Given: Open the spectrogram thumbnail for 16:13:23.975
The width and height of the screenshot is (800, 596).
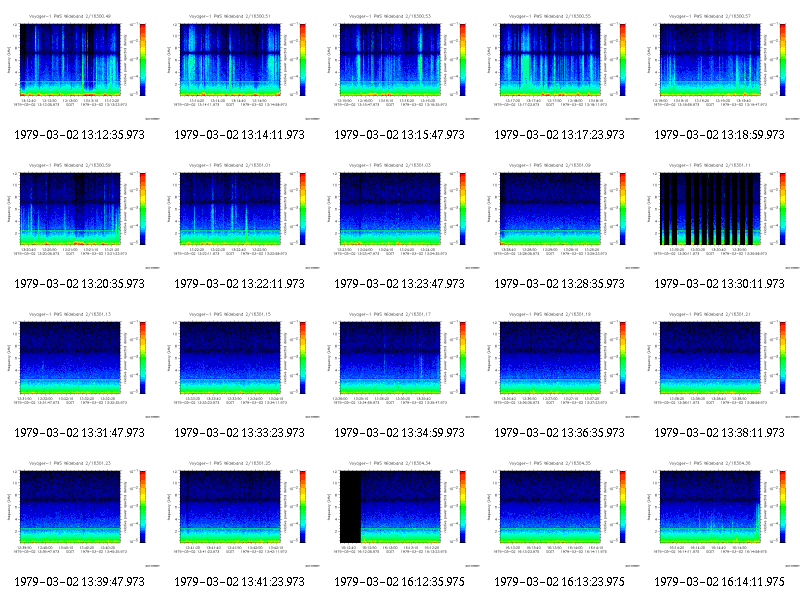Looking at the screenshot, I should coord(560,513).
